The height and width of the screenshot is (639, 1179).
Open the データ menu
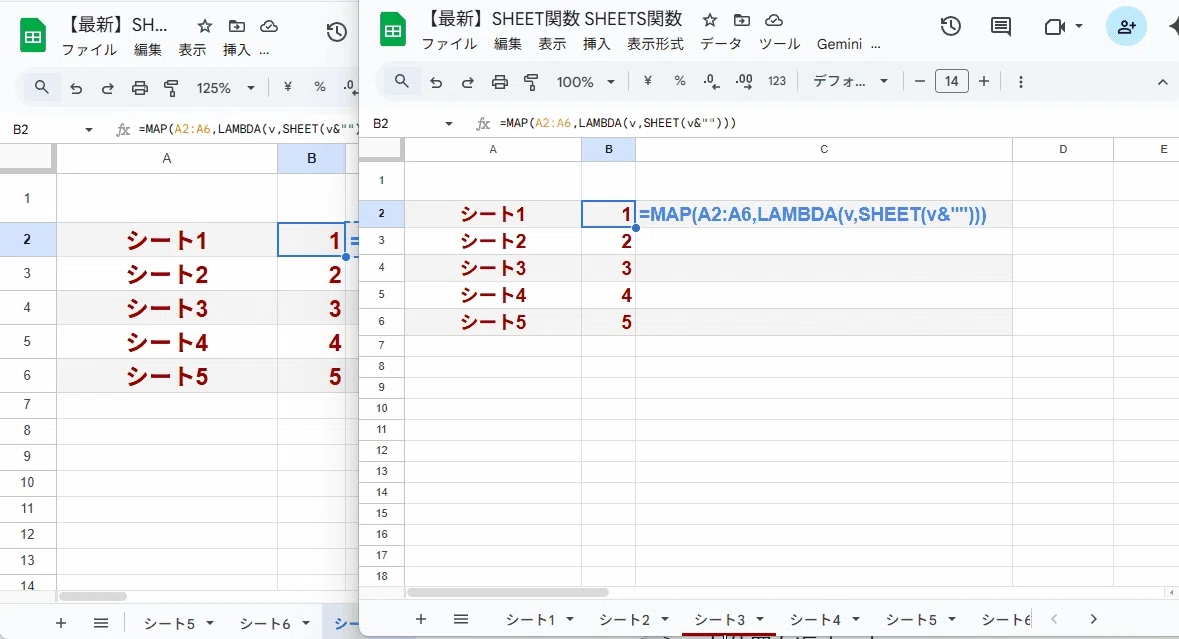(720, 44)
